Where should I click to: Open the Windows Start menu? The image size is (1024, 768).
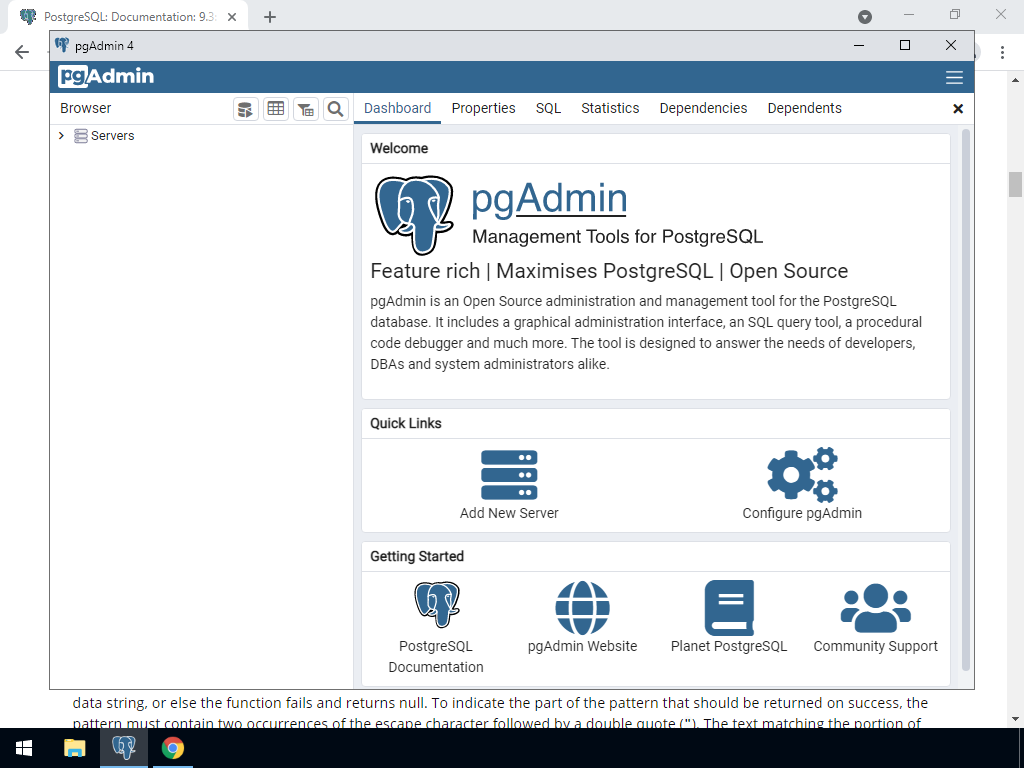coord(24,748)
